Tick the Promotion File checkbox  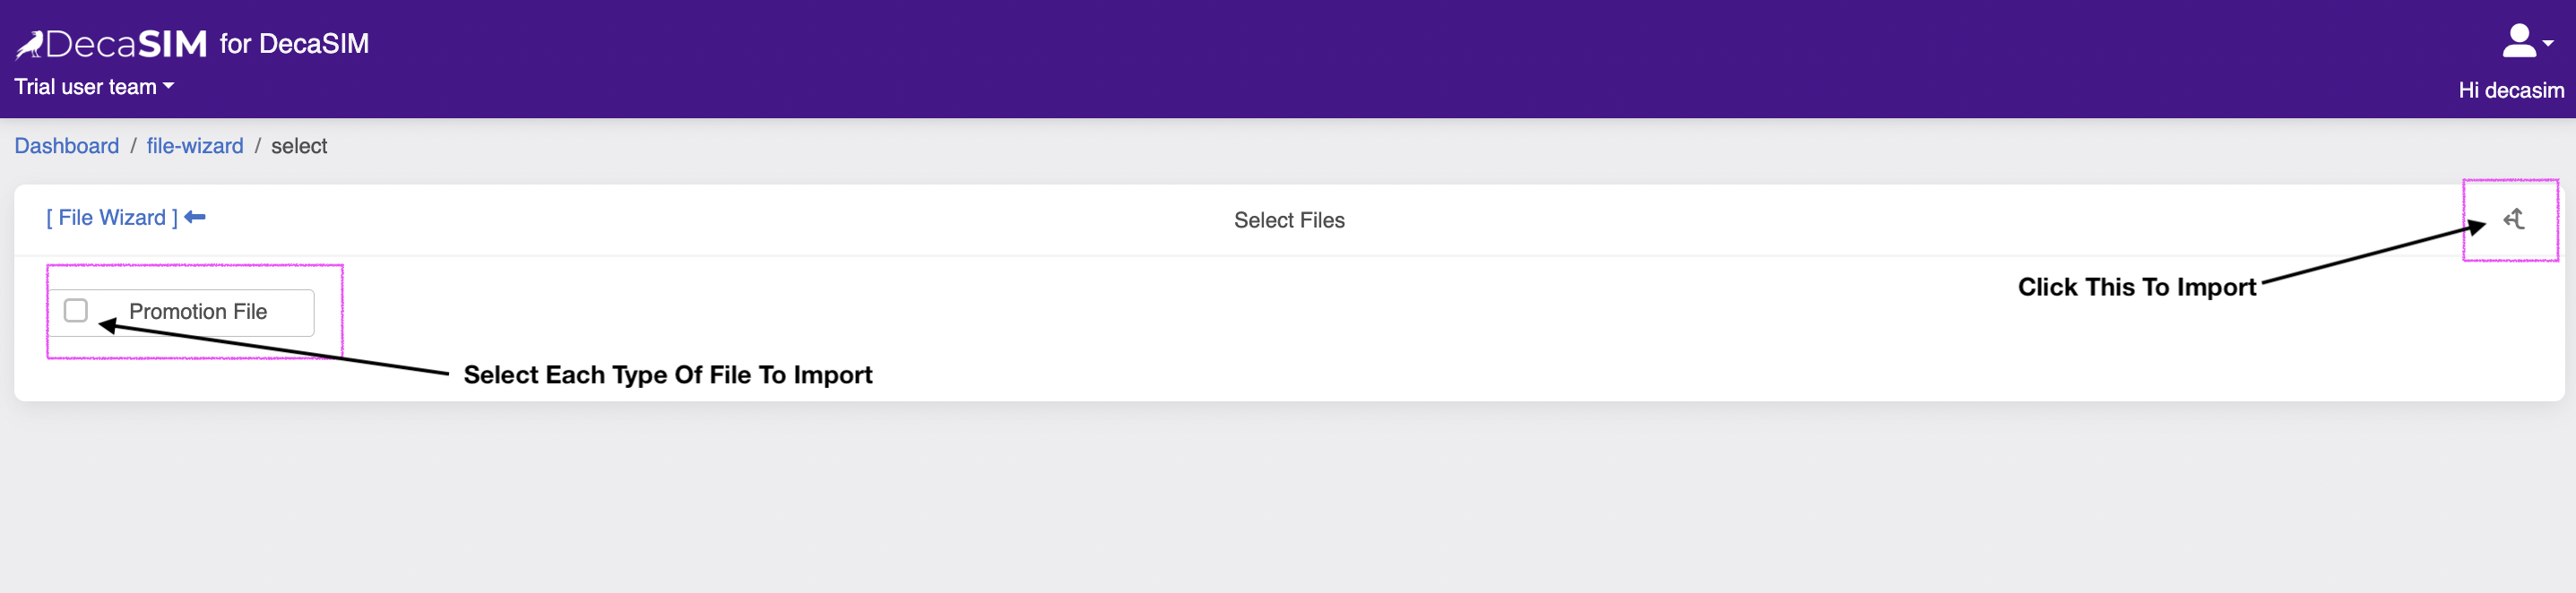pos(76,311)
